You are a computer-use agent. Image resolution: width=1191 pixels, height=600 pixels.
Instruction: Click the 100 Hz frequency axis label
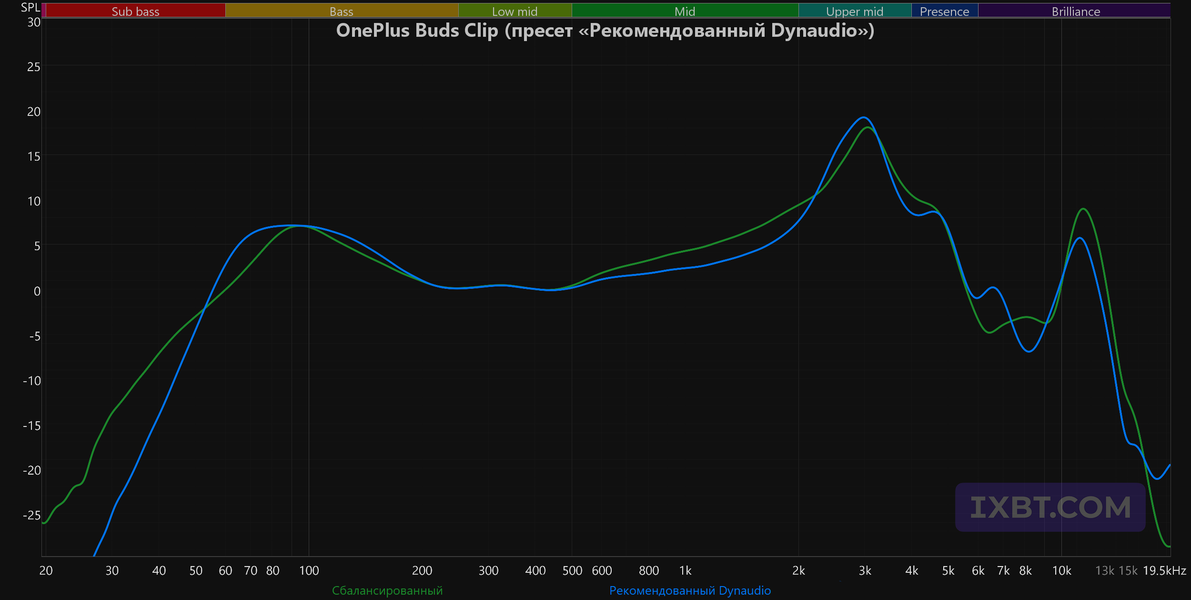coord(308,571)
